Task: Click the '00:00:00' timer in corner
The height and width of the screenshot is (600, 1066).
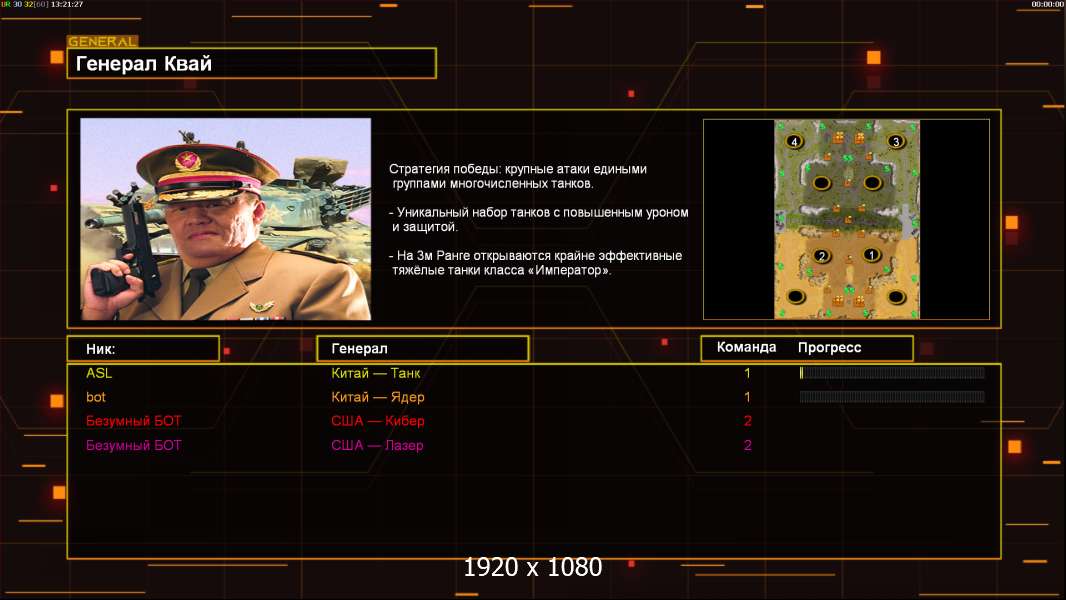Action: pyautogui.click(x=1048, y=4)
